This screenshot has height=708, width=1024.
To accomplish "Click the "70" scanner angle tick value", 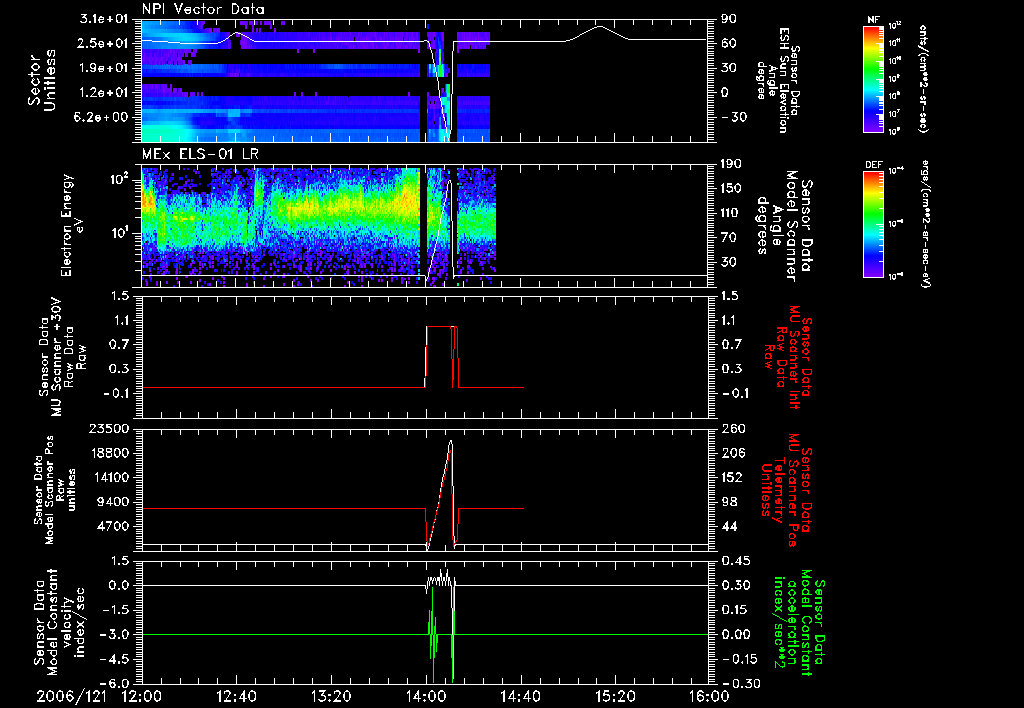I will point(729,237).
